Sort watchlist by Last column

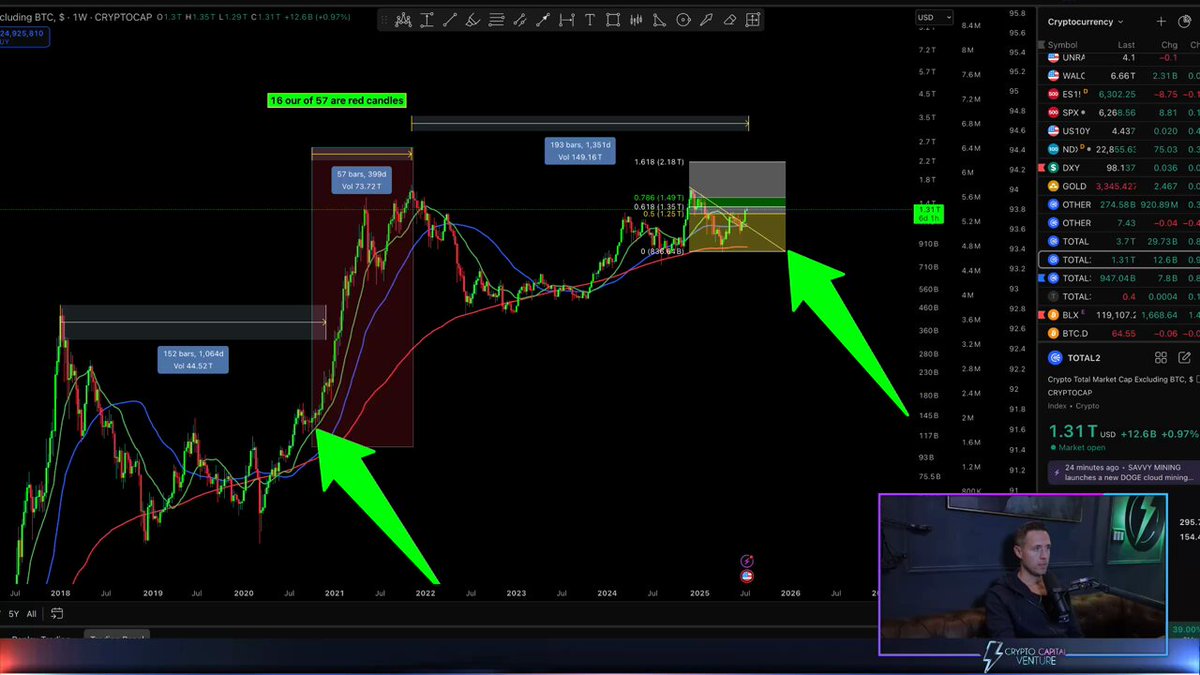pyautogui.click(x=1126, y=45)
